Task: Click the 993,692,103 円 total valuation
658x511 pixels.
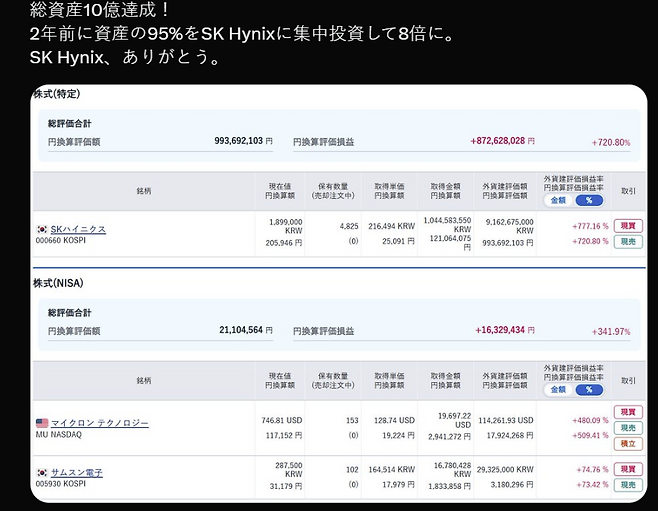Action: (243, 141)
